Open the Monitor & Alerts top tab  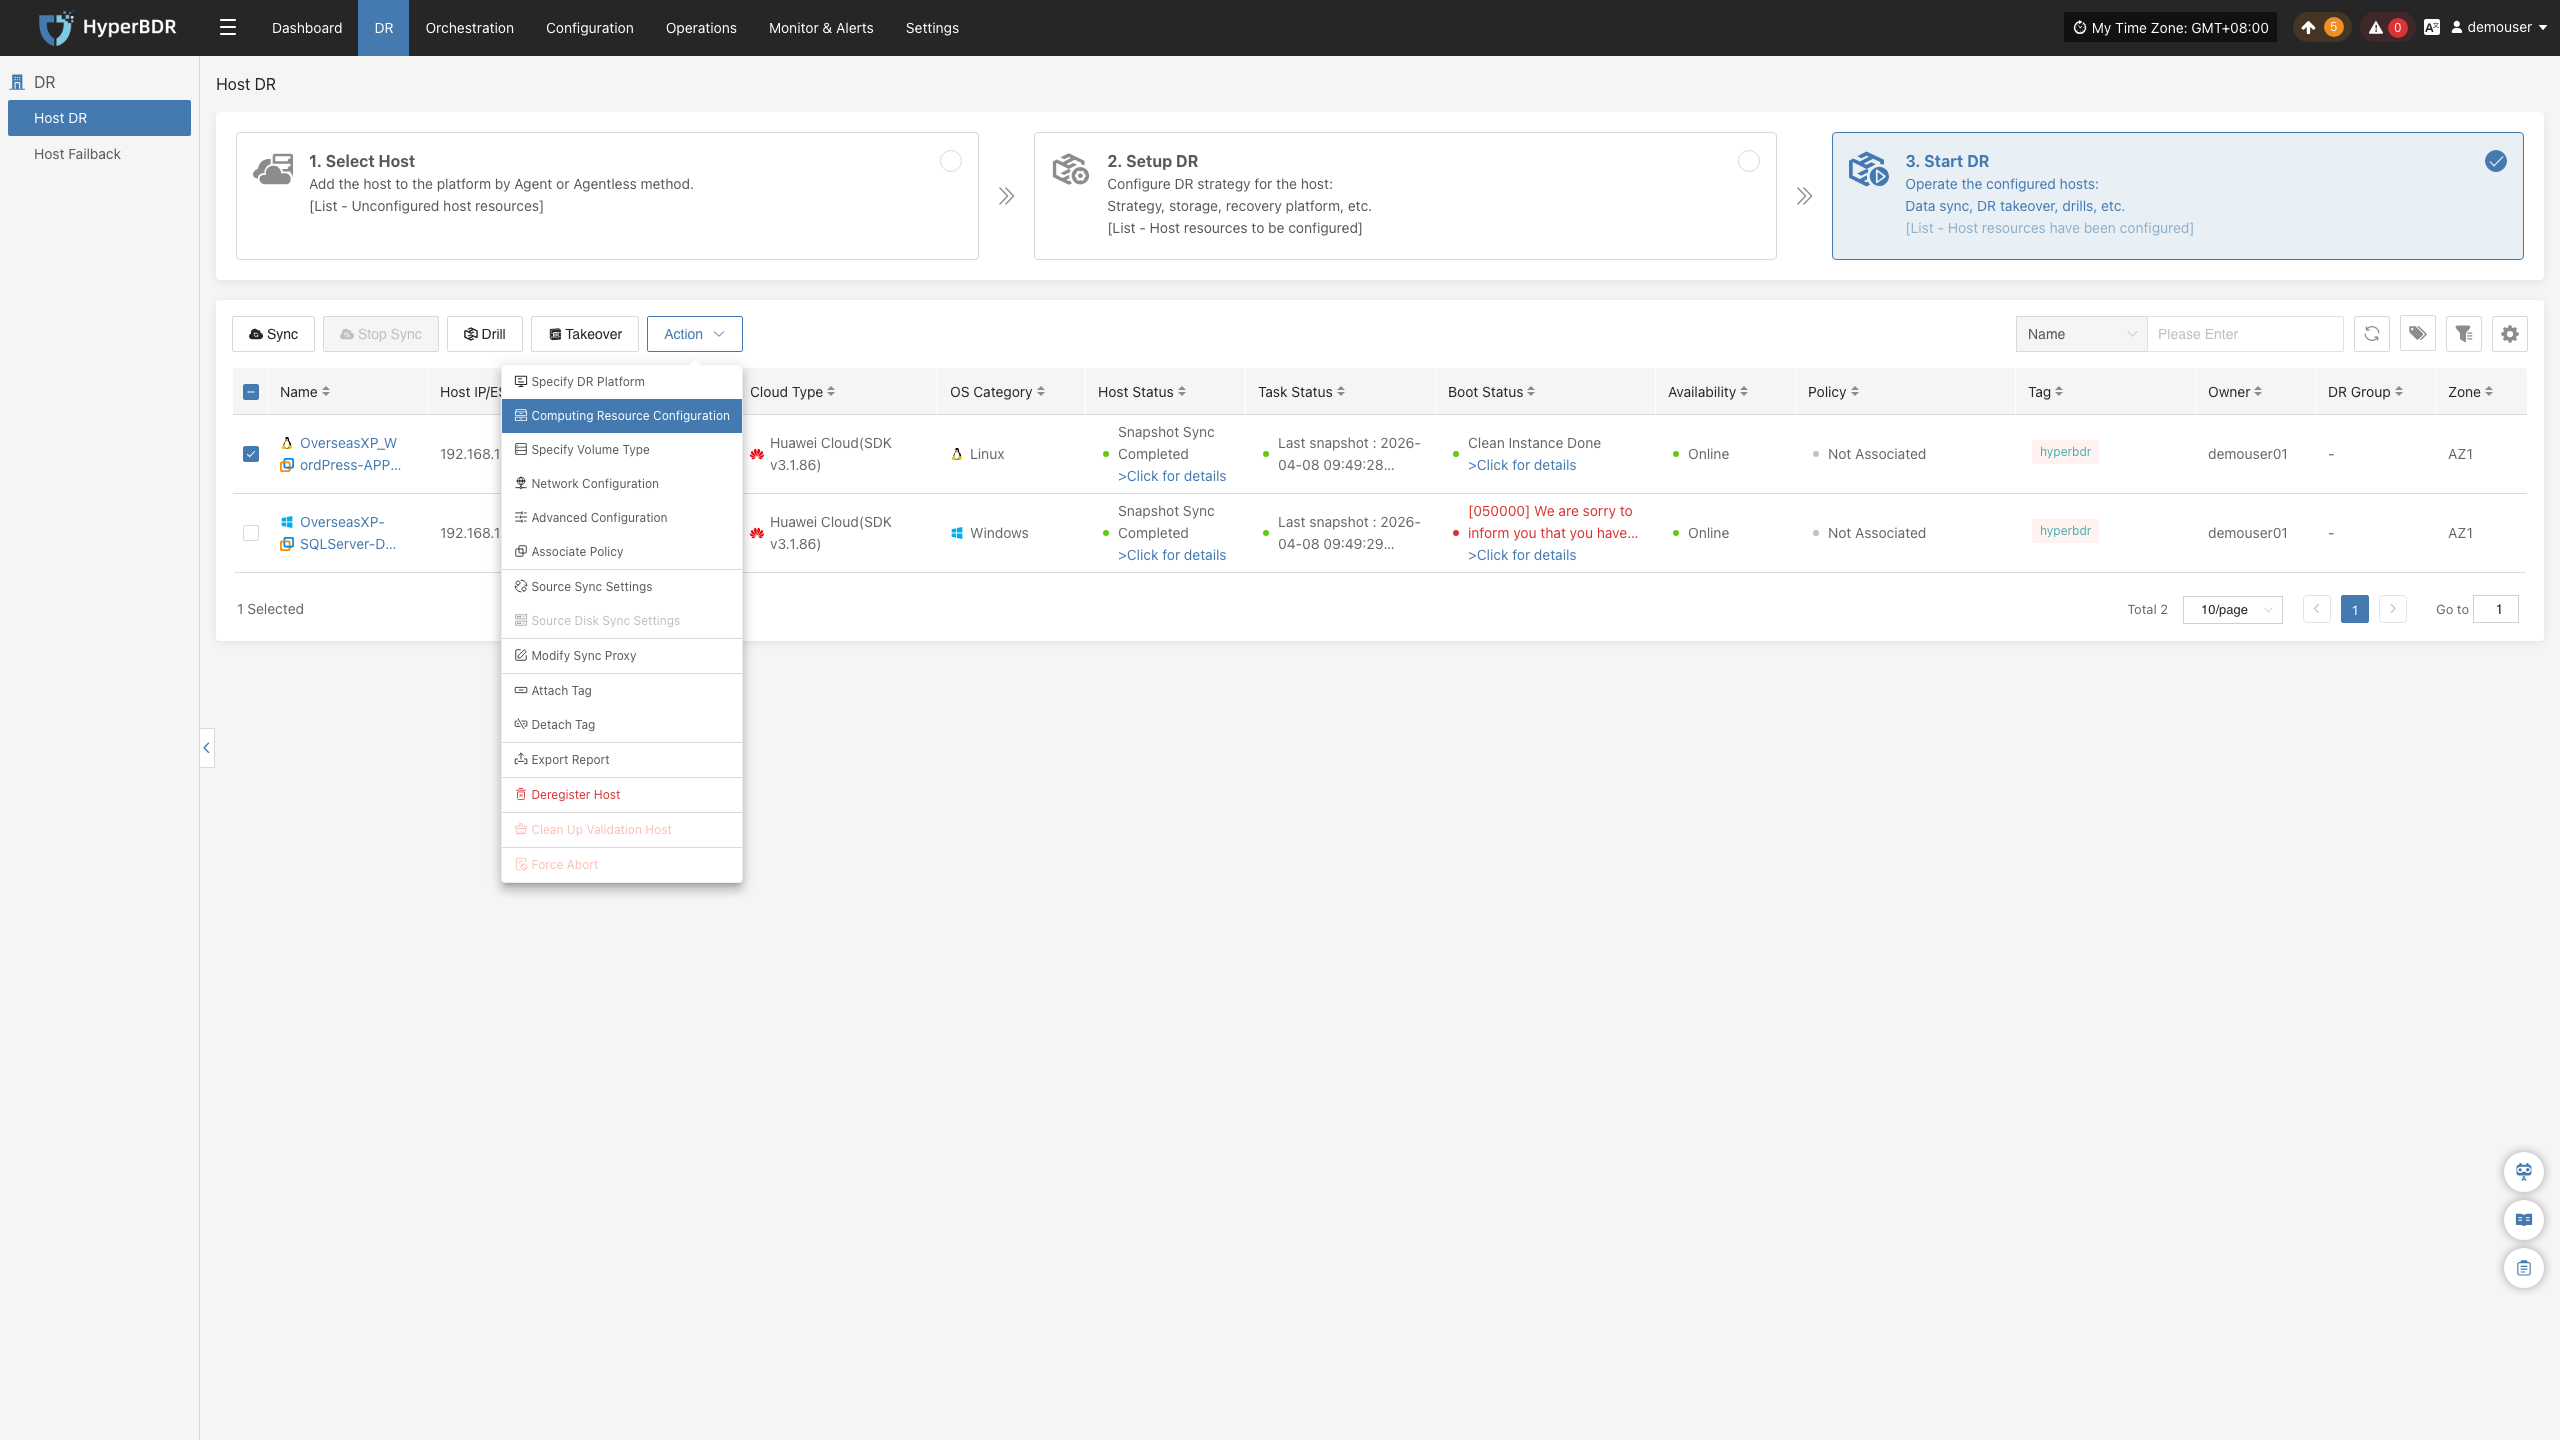(x=821, y=27)
